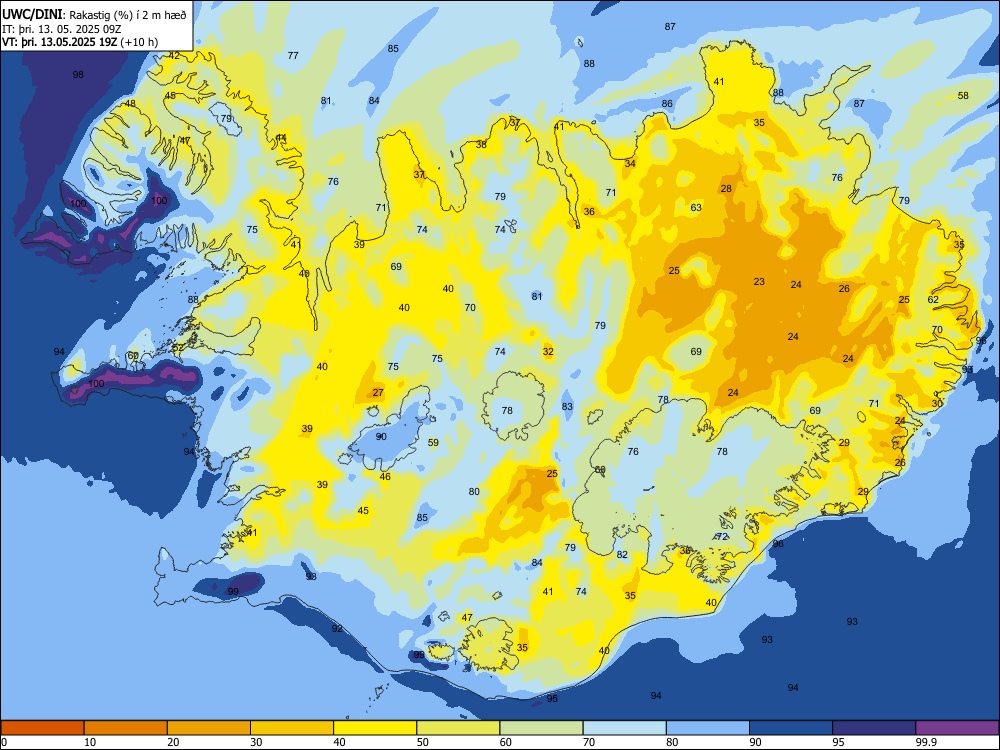Select the 50–60 yellow-green legend swatch
1000x750 pixels.
tap(458, 728)
